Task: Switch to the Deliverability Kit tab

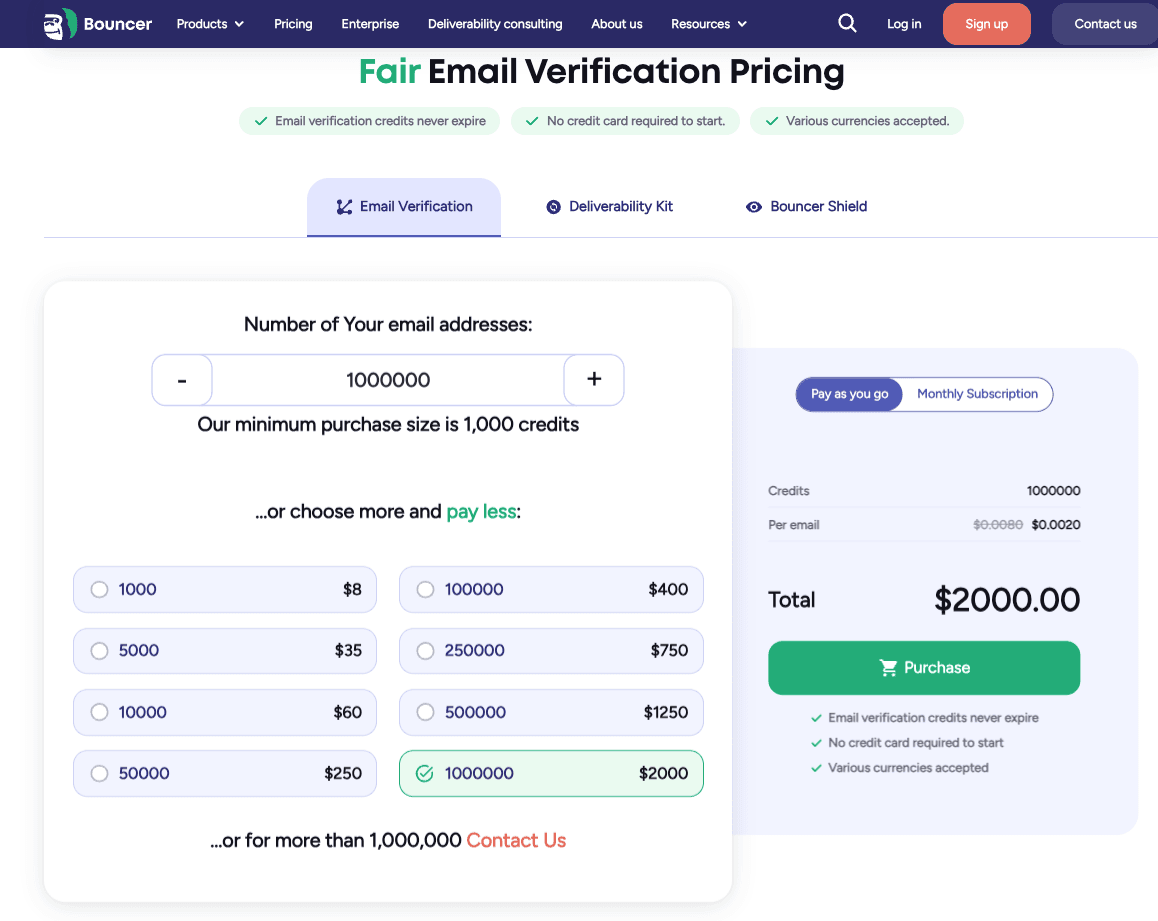Action: [x=610, y=206]
